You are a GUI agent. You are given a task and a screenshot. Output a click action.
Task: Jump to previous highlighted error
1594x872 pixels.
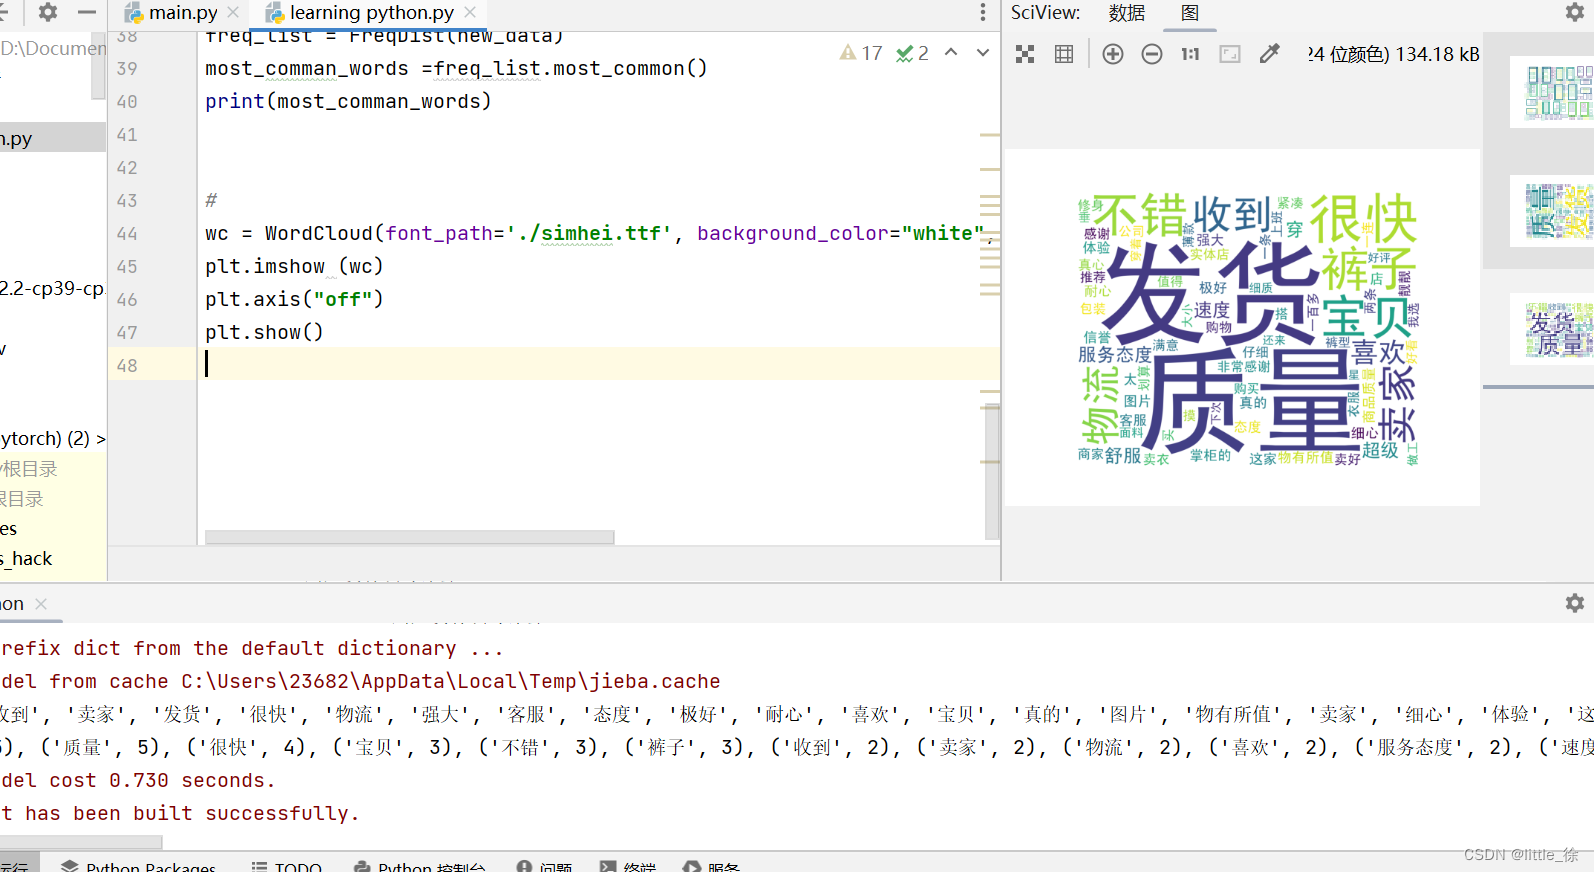point(951,53)
